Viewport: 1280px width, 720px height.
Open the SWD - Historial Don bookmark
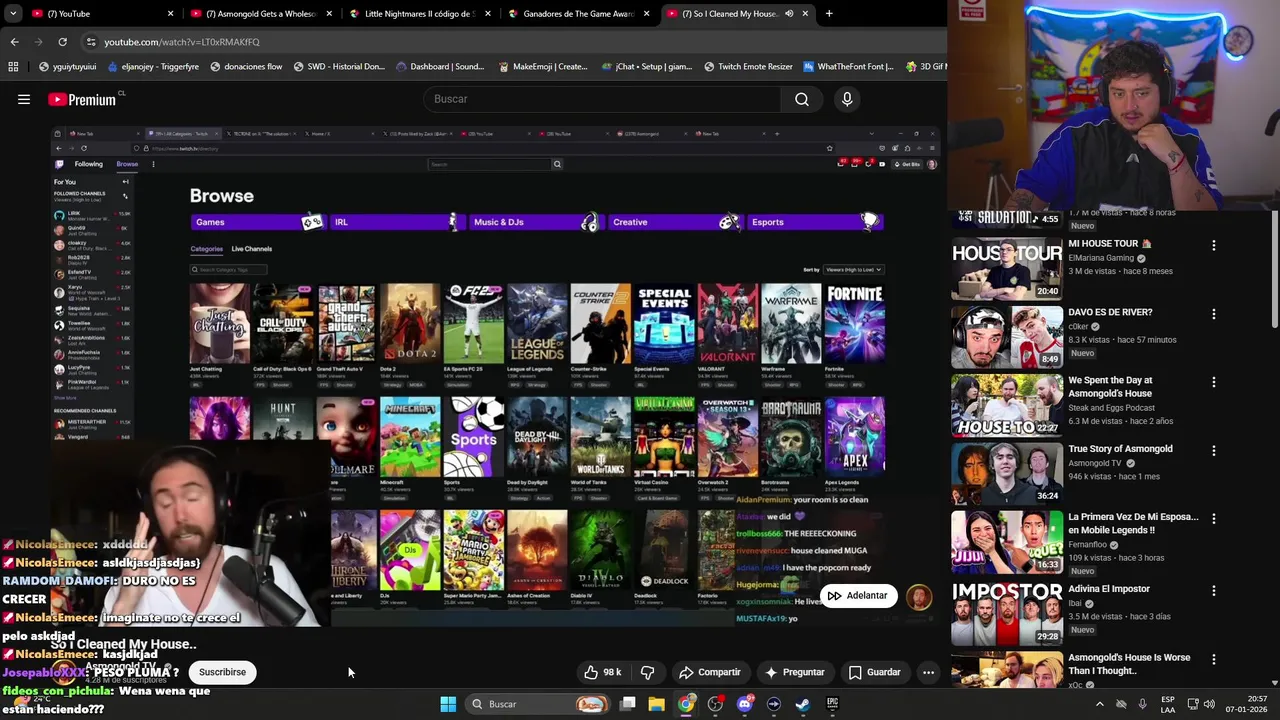tap(339, 67)
